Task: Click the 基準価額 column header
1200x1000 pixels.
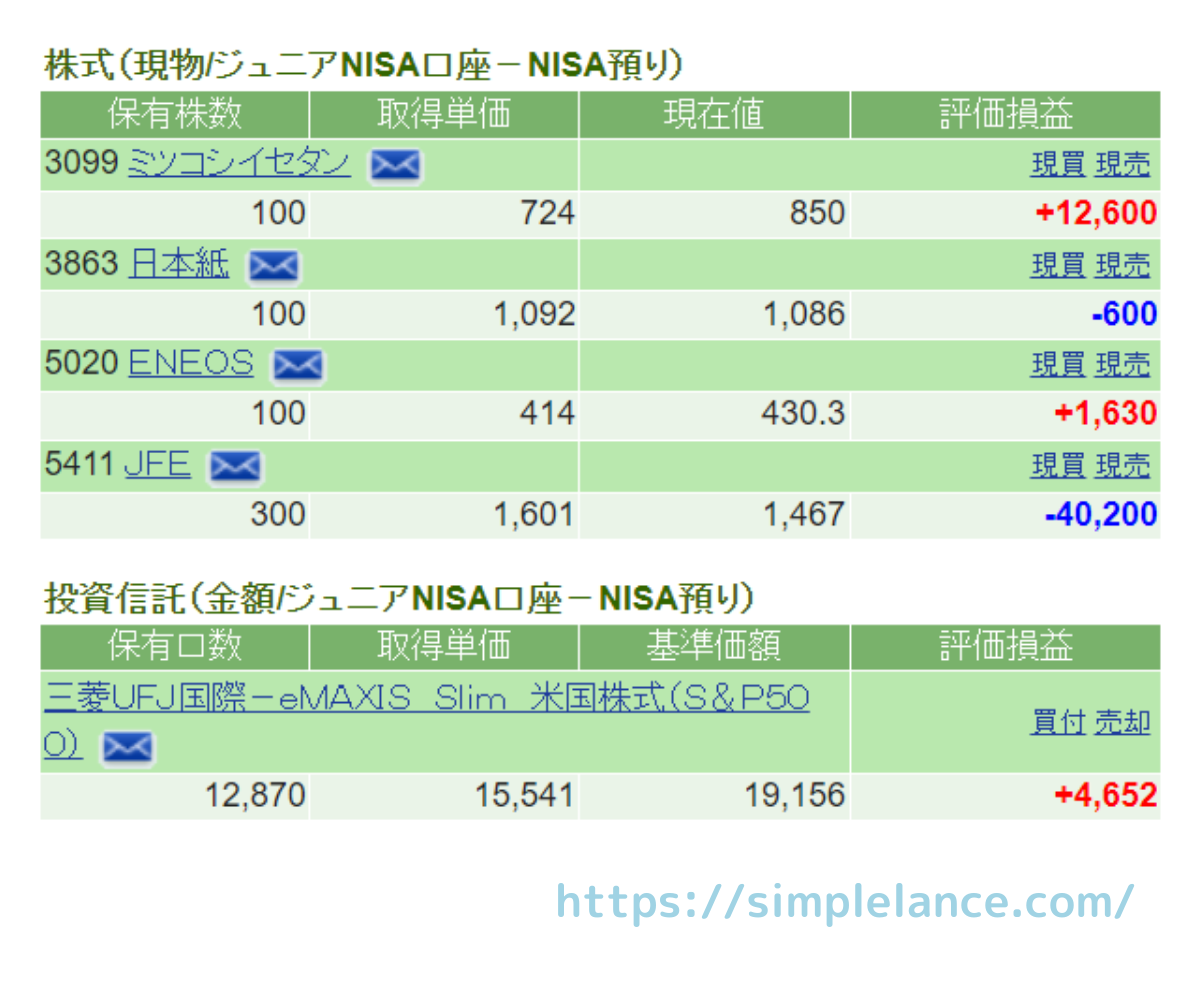Action: pos(715,647)
